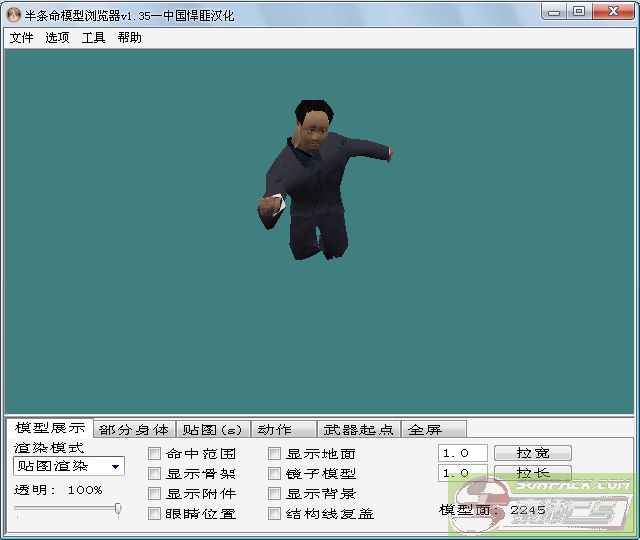Toggle the 显示骨架 checkbox
The height and width of the screenshot is (540, 640).
pyautogui.click(x=155, y=474)
